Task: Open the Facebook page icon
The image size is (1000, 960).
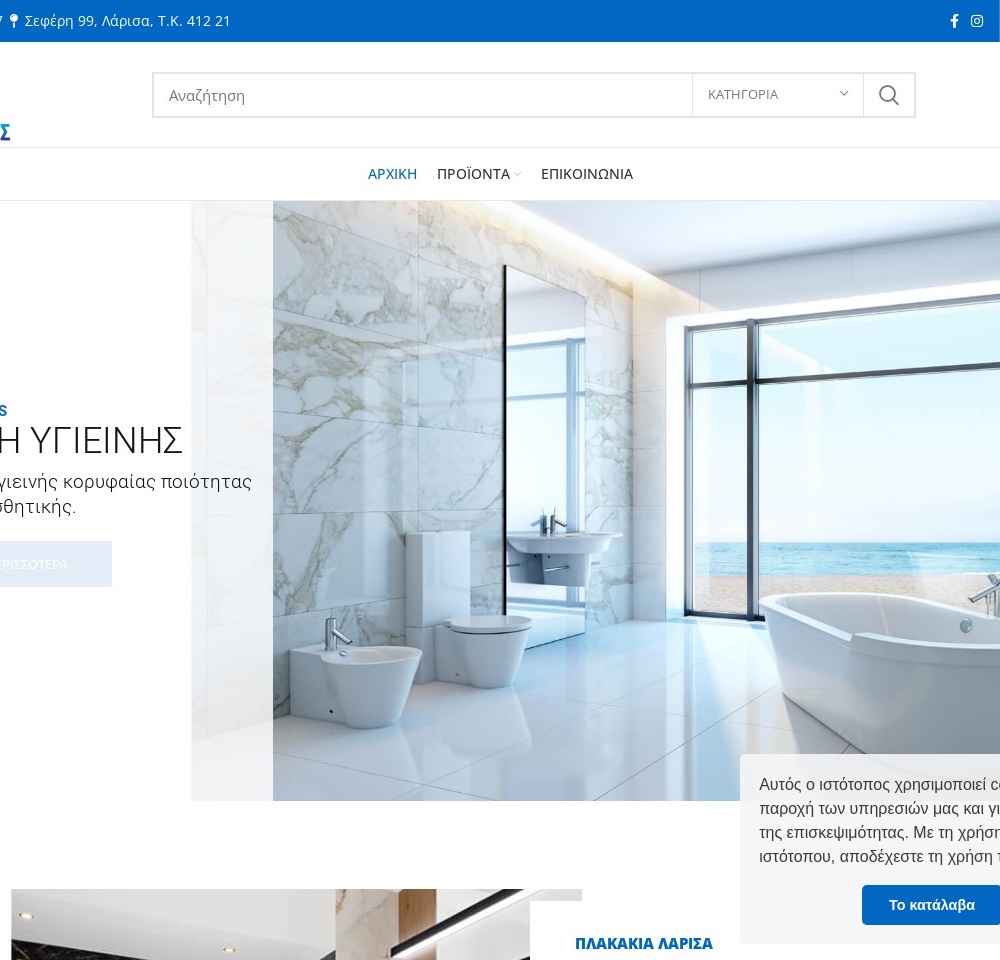Action: (x=954, y=21)
